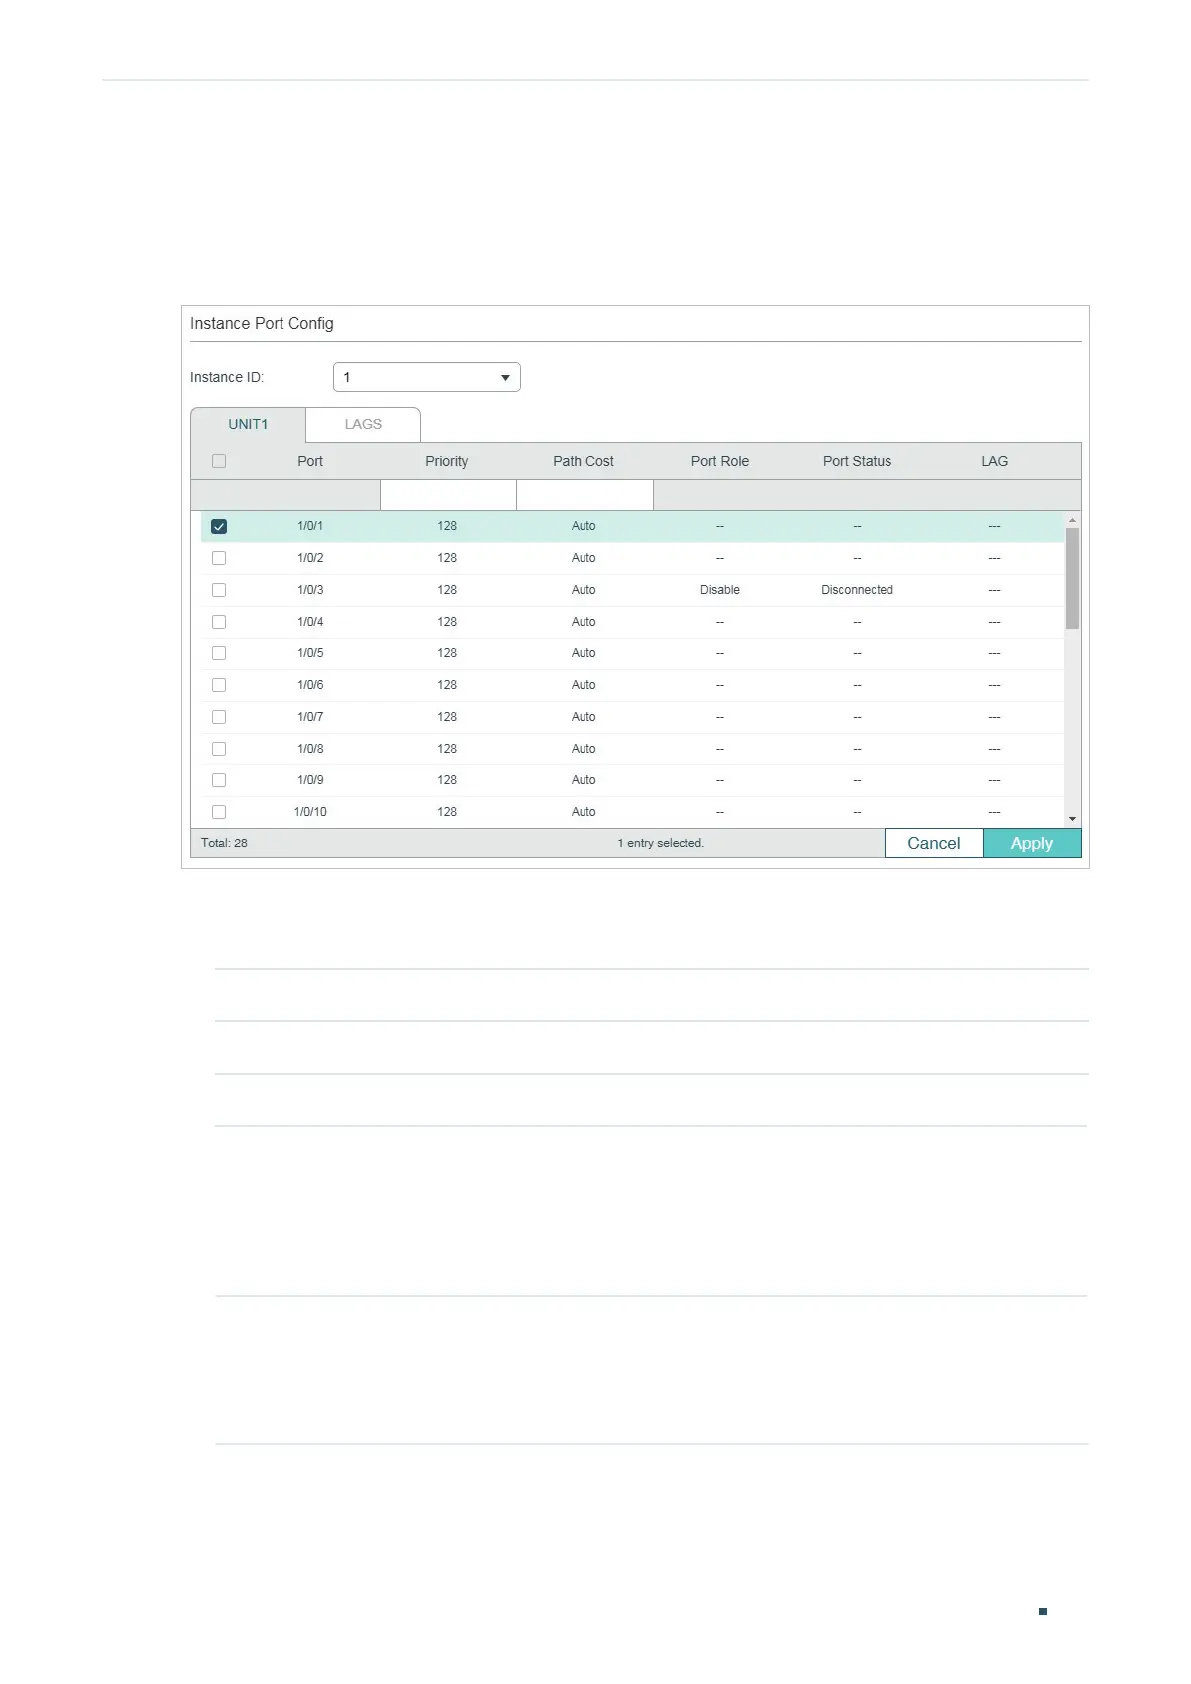Click the scrollbar up arrow

1072,521
